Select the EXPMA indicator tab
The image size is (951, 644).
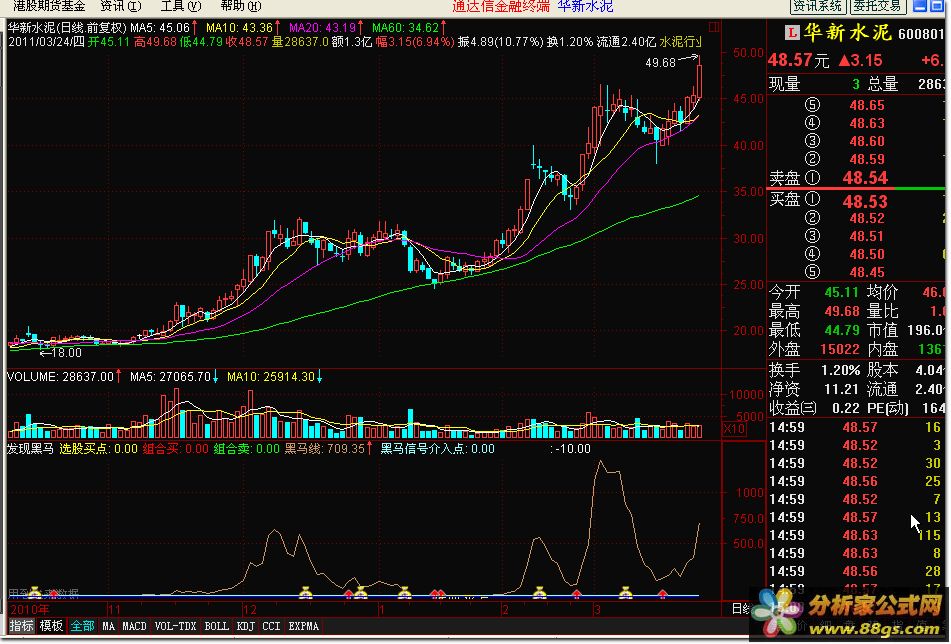304,626
